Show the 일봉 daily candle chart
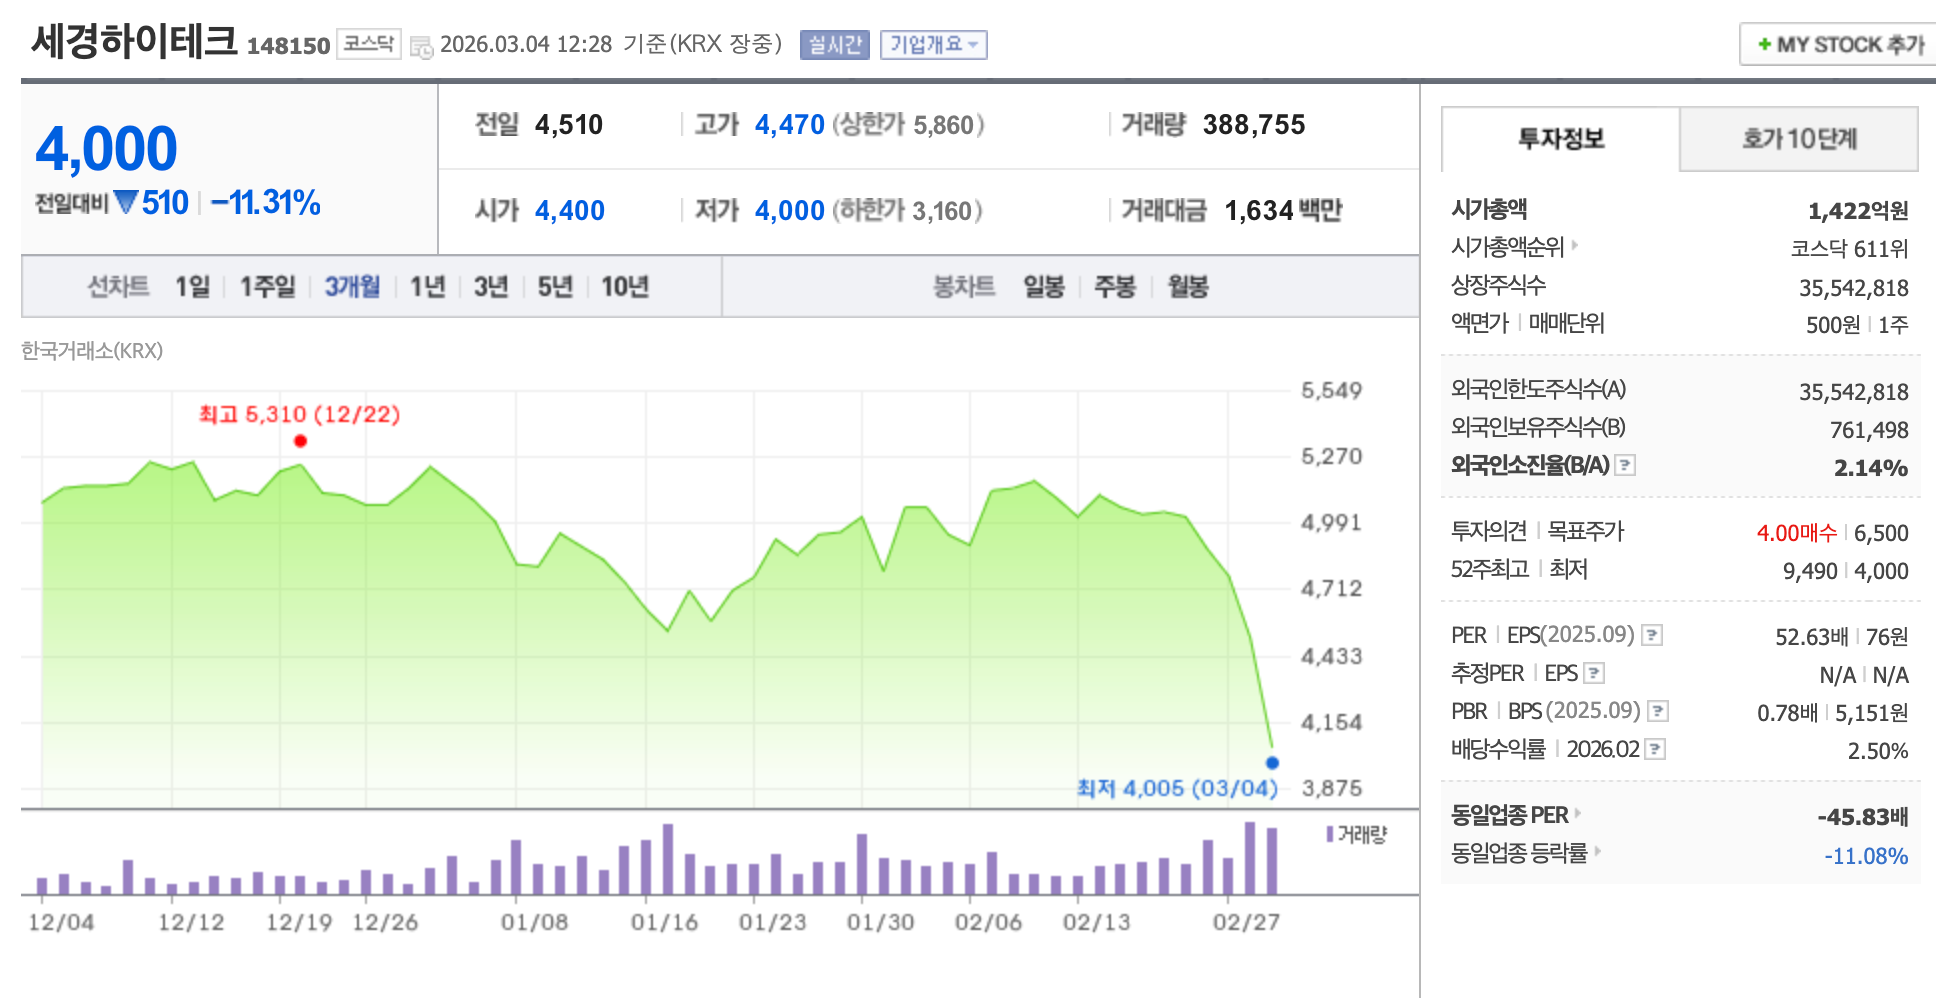 [x=1044, y=287]
